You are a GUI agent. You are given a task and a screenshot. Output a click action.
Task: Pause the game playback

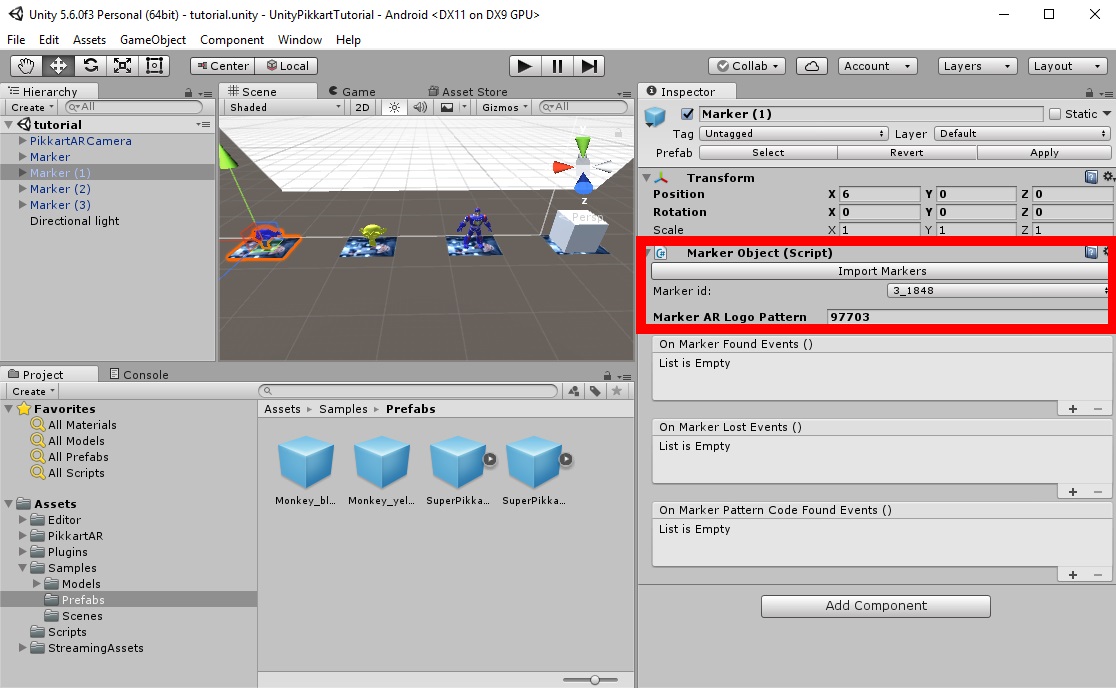pyautogui.click(x=557, y=66)
